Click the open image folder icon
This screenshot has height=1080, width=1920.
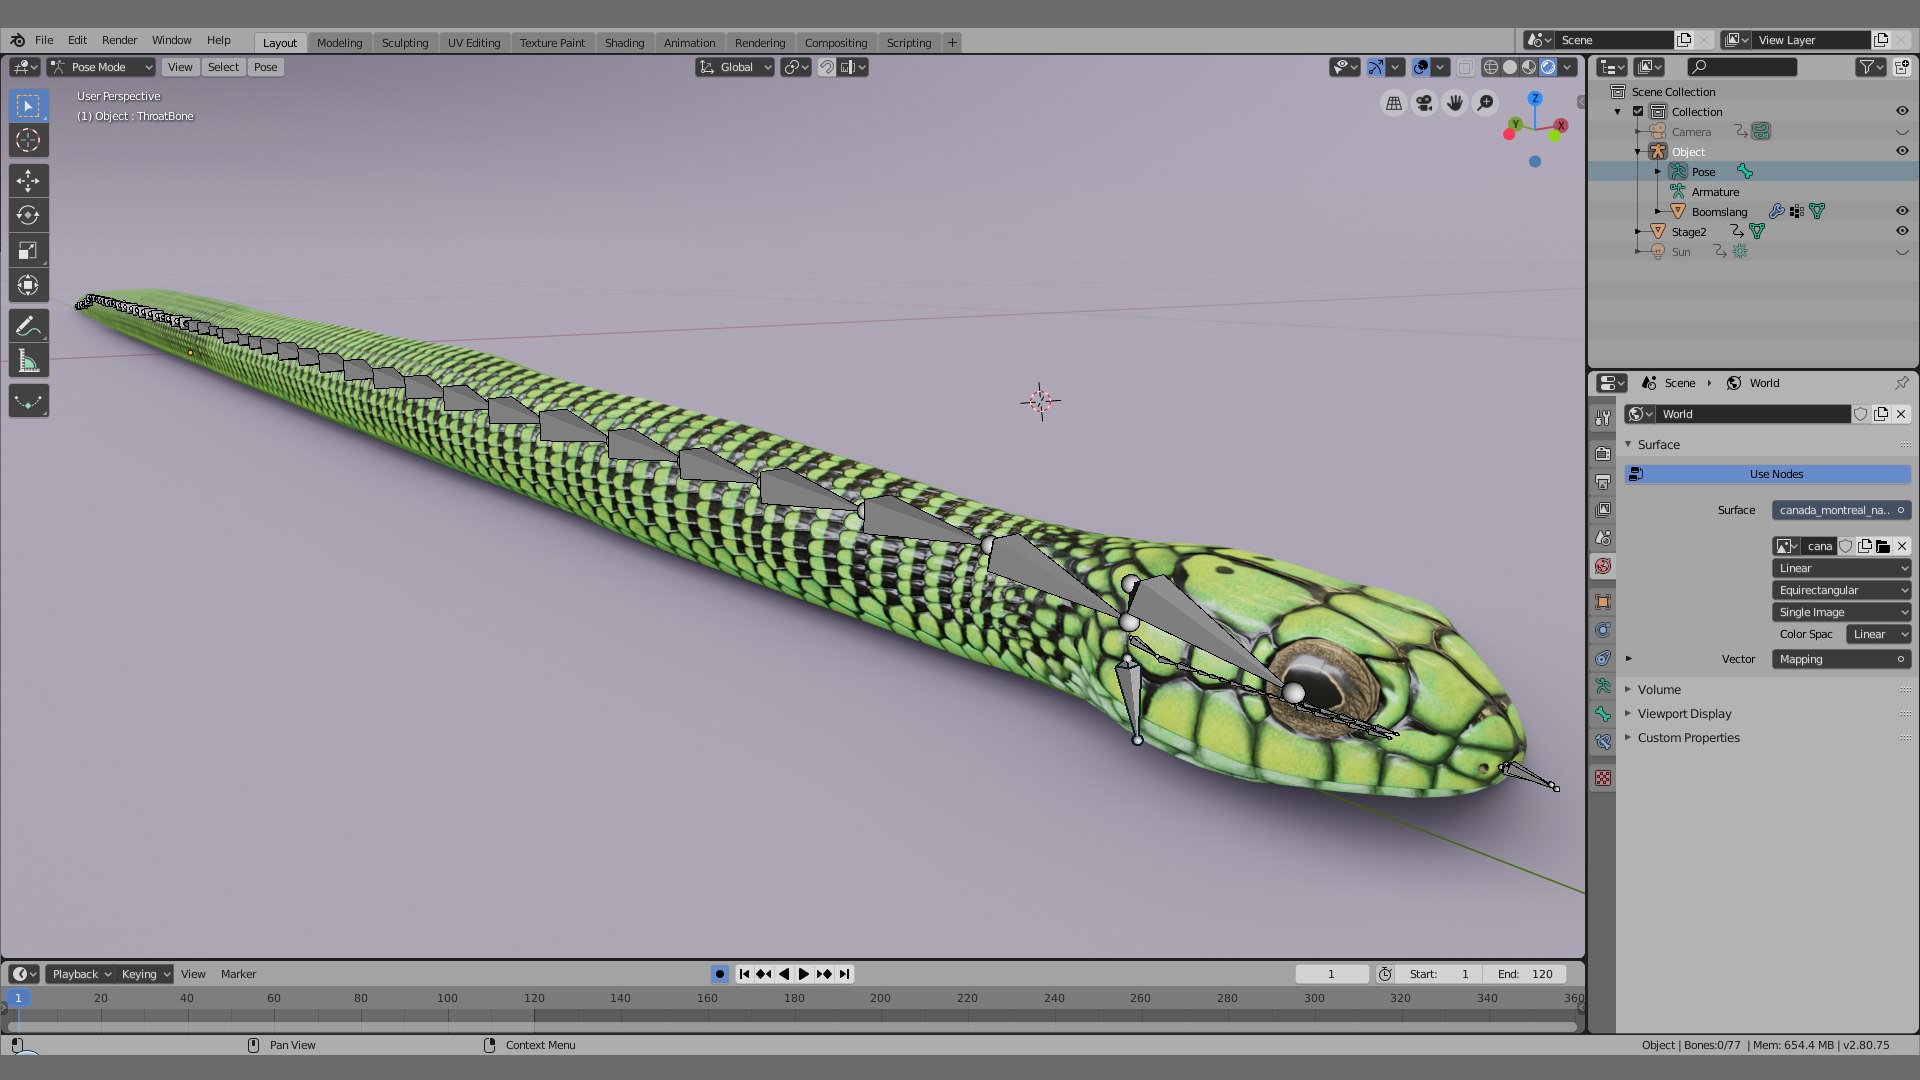tap(1883, 546)
